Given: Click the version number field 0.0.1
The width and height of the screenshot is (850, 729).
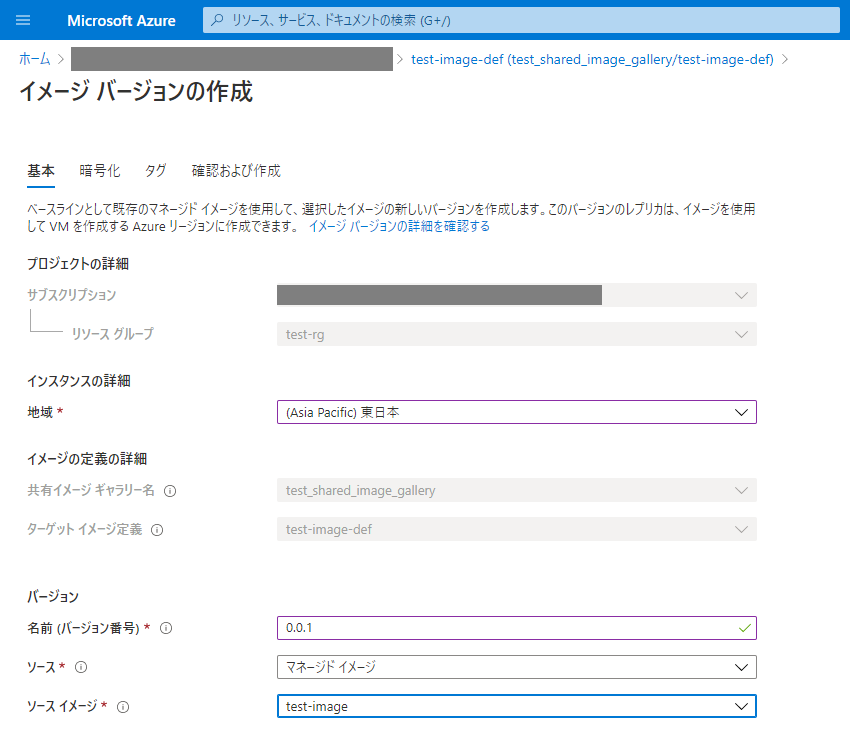Looking at the screenshot, I should [516, 628].
